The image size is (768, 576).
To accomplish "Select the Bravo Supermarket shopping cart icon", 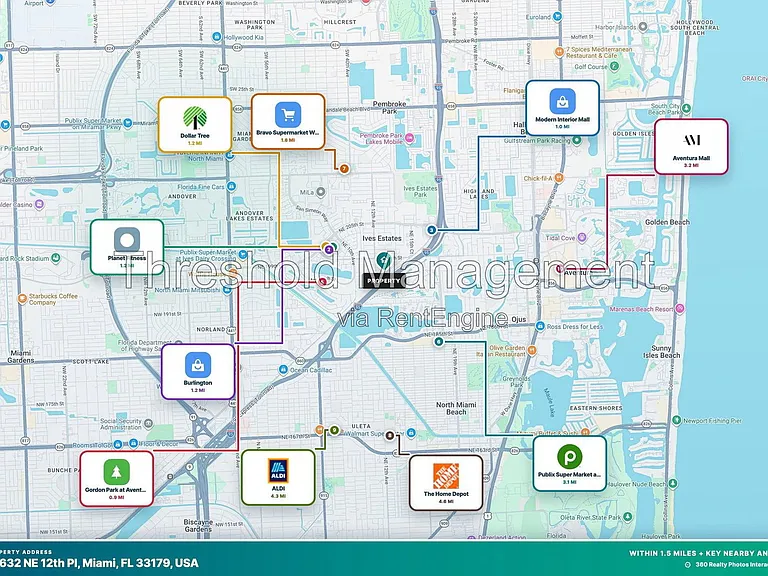I will (x=288, y=115).
